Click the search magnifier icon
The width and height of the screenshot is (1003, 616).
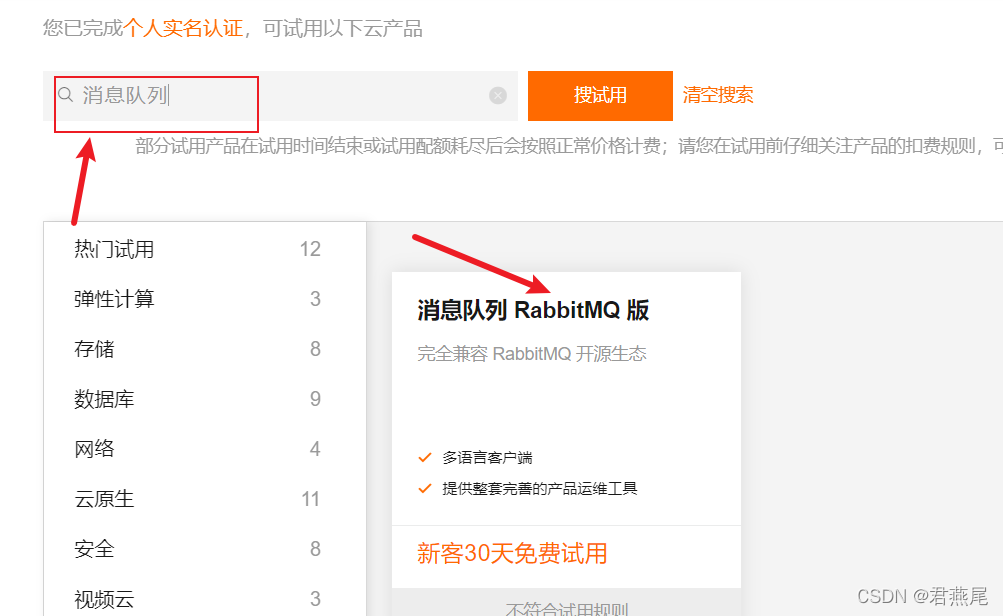pyautogui.click(x=65, y=95)
